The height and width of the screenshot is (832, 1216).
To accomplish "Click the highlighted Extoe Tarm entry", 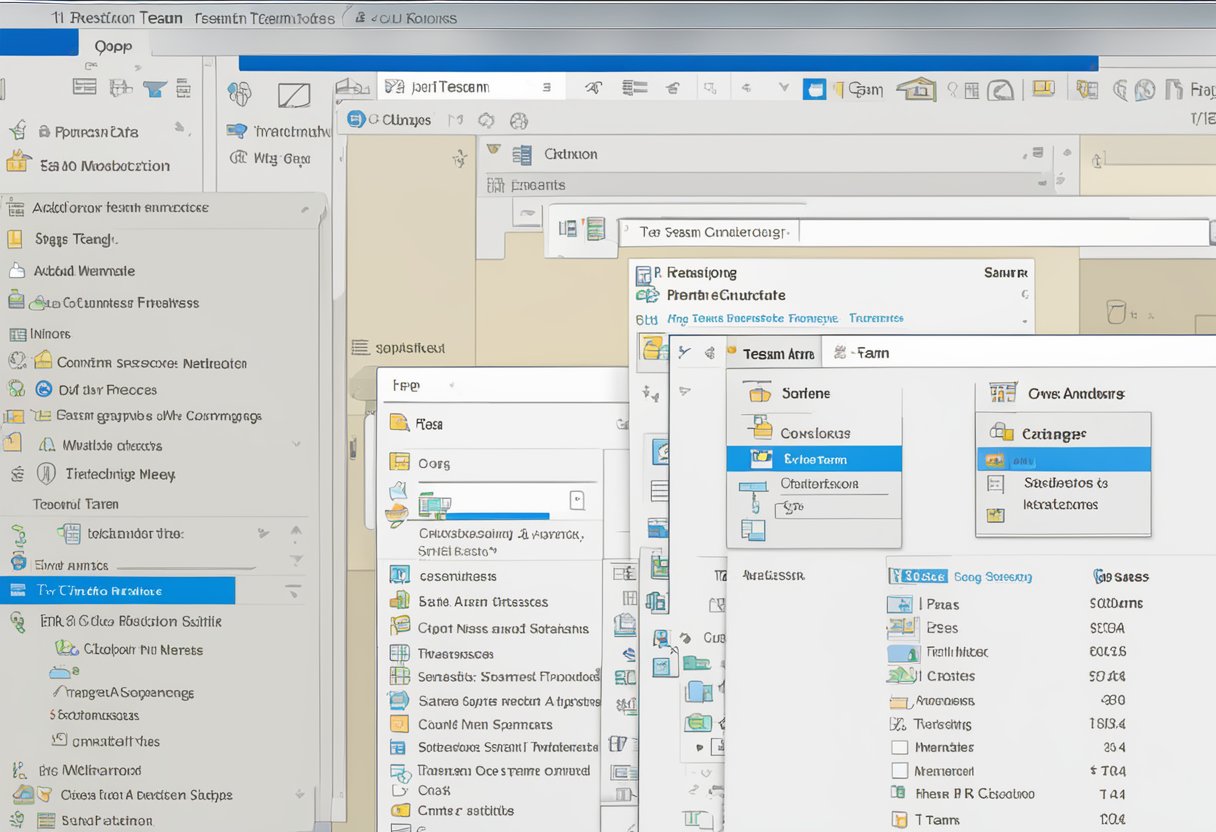I will point(815,459).
